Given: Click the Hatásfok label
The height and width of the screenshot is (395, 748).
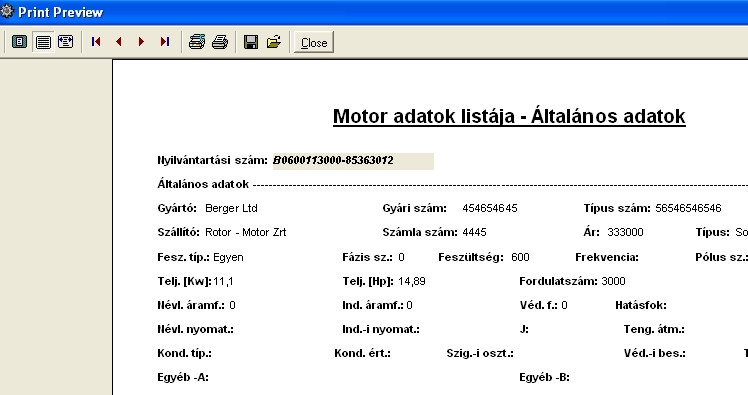Looking at the screenshot, I should point(641,305).
